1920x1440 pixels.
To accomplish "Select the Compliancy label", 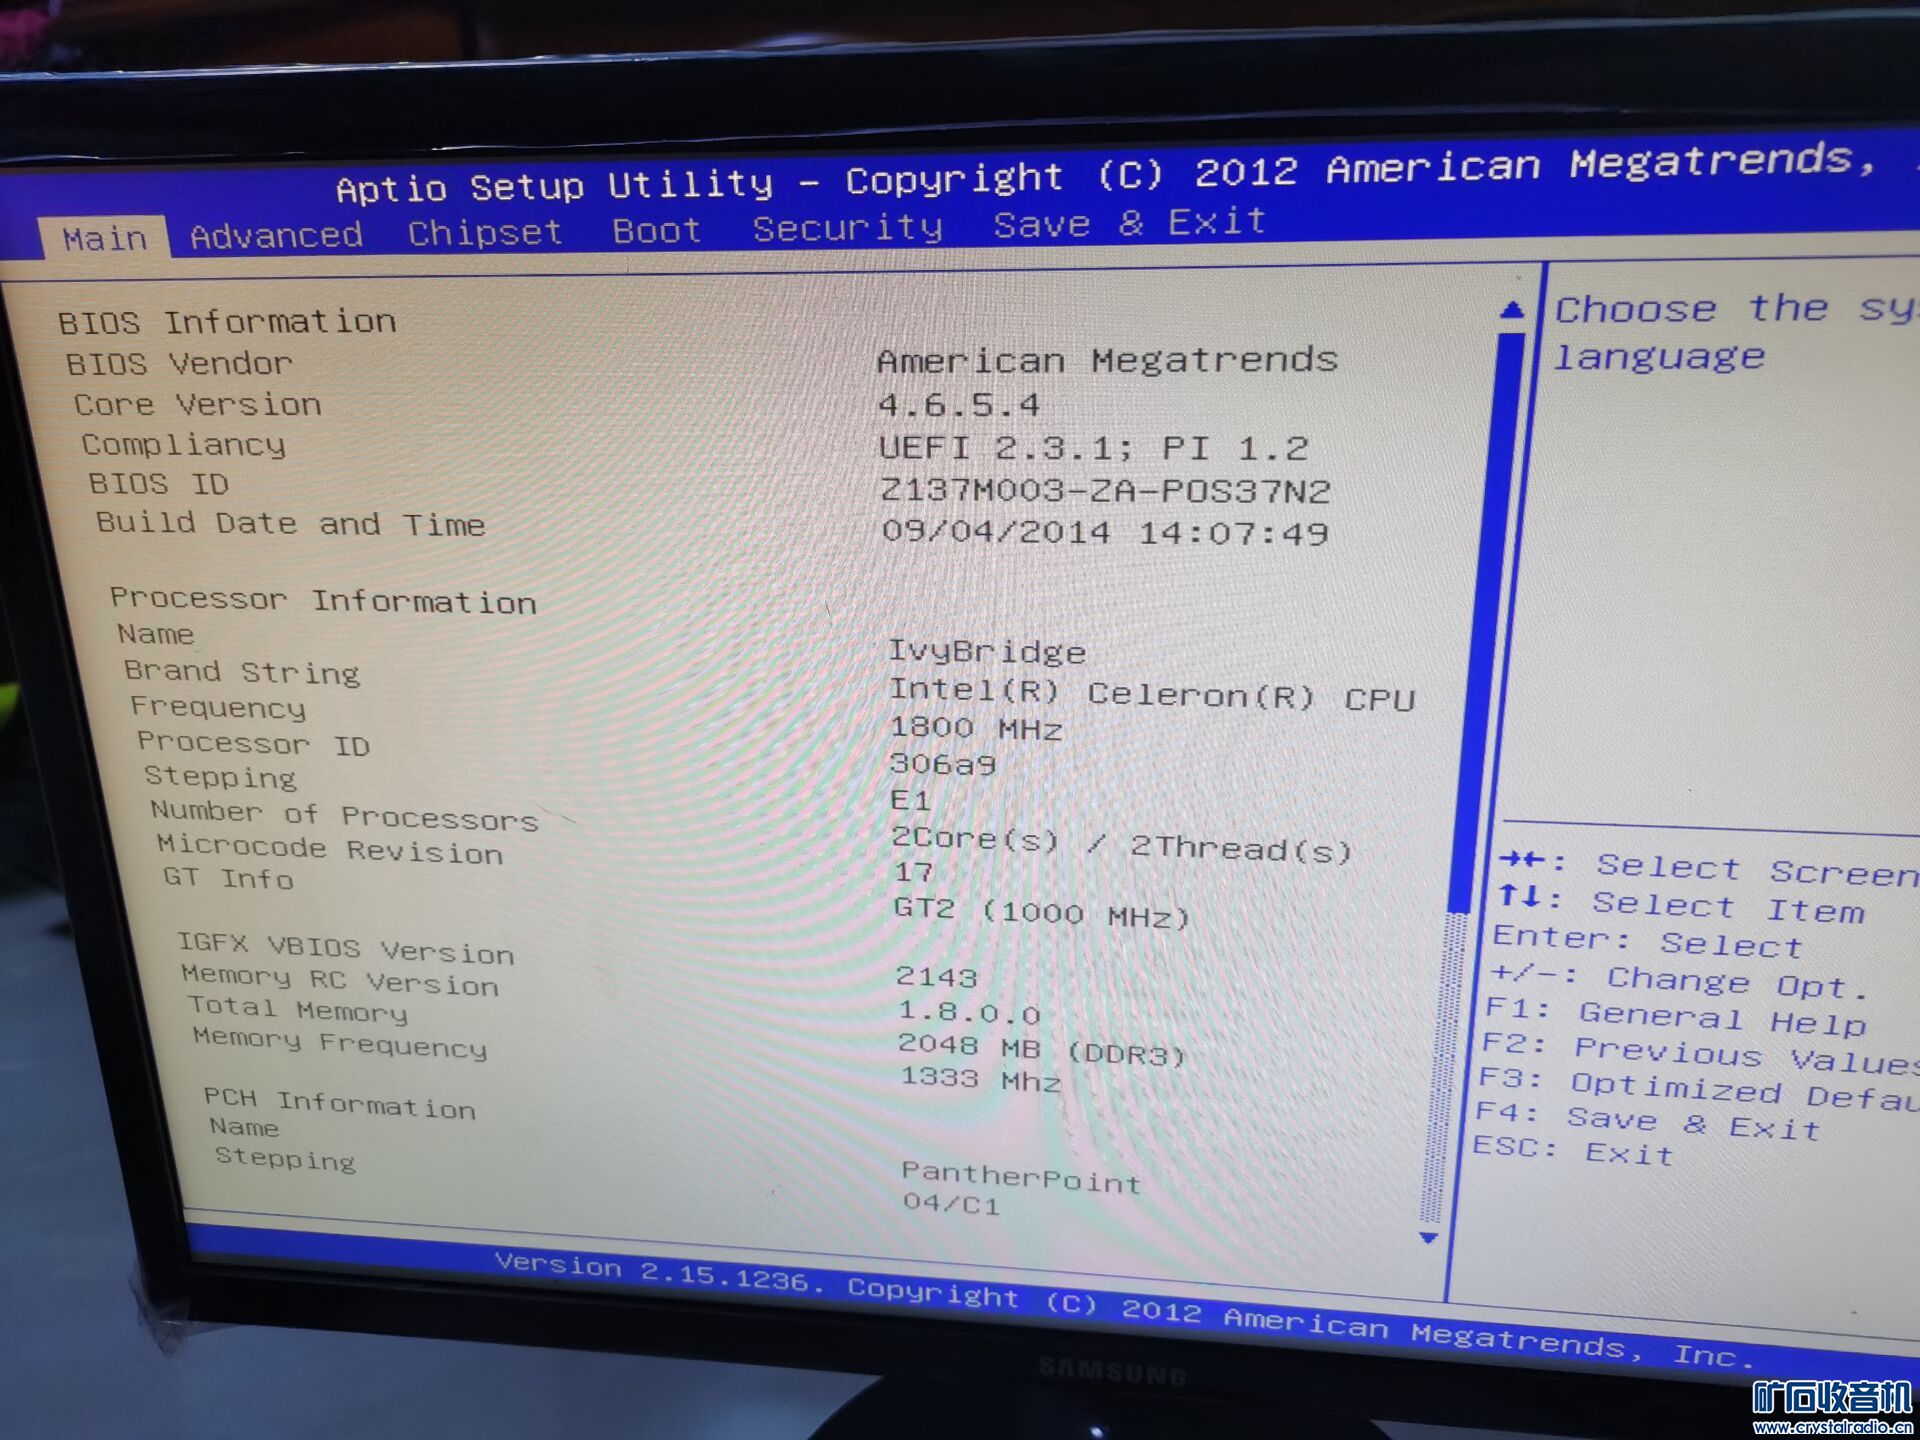I will point(183,445).
